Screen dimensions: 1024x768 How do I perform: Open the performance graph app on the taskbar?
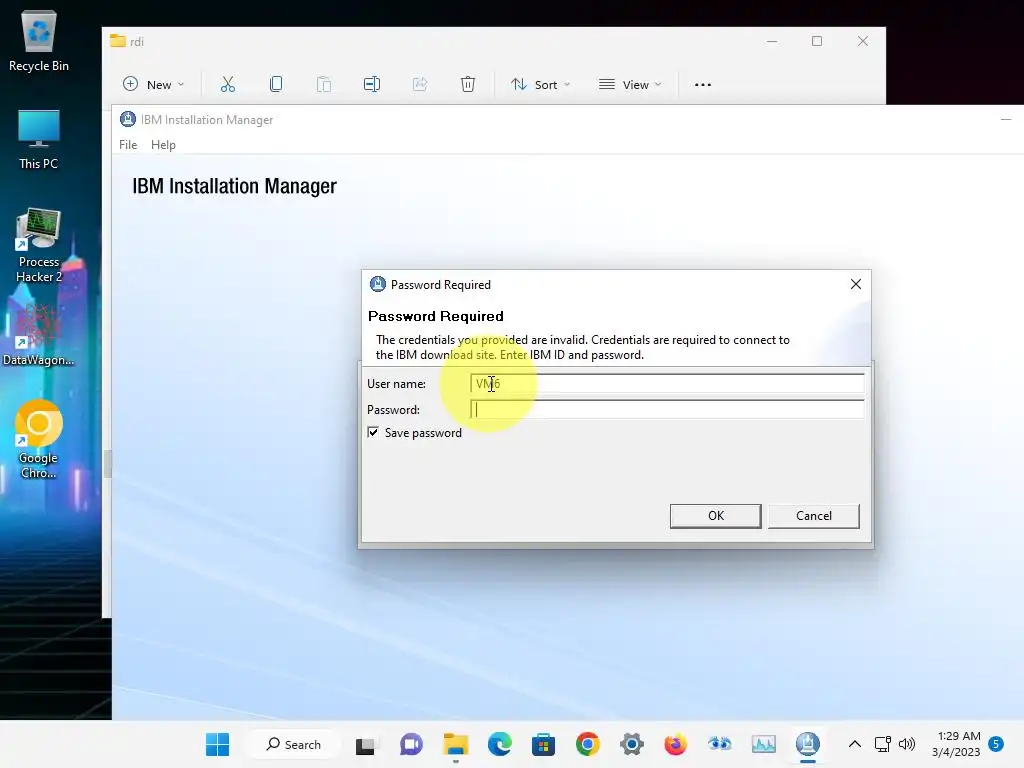763,744
